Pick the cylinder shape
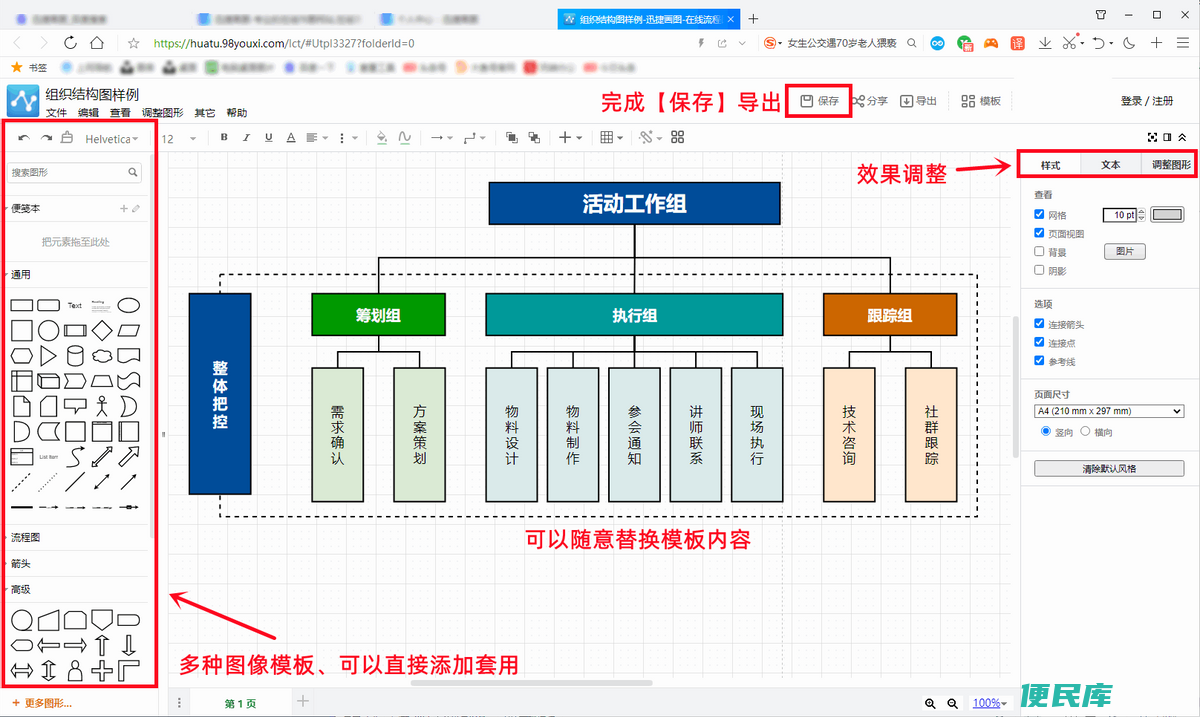This screenshot has width=1200, height=717. [x=75, y=355]
